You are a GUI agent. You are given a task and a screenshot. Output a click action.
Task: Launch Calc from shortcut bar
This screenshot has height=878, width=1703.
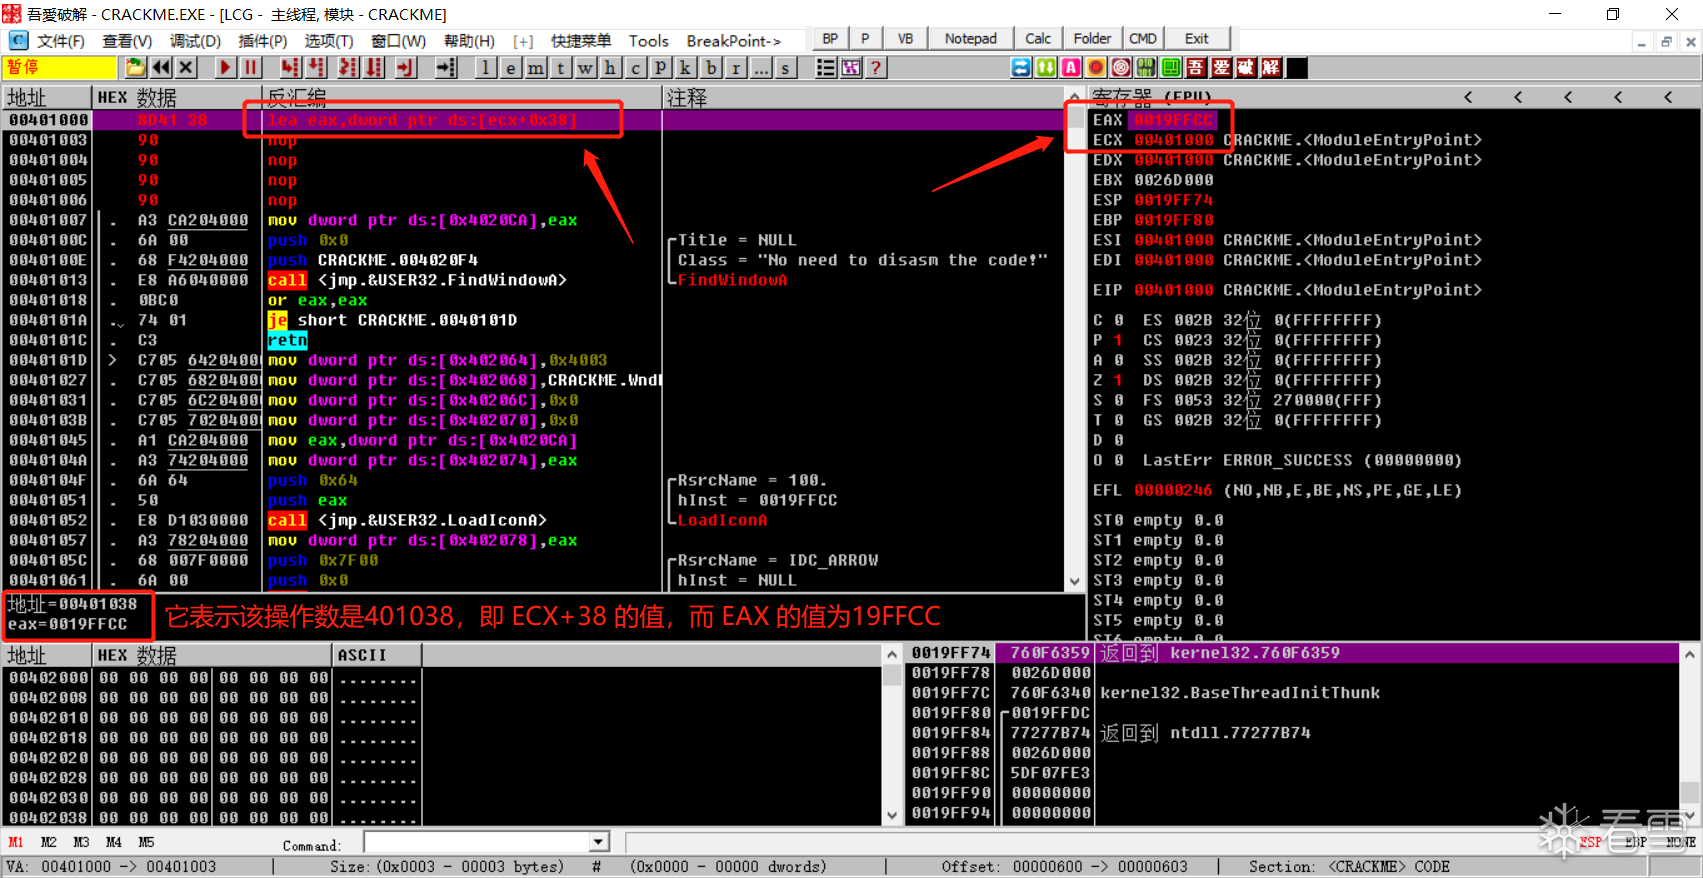[x=1038, y=39]
